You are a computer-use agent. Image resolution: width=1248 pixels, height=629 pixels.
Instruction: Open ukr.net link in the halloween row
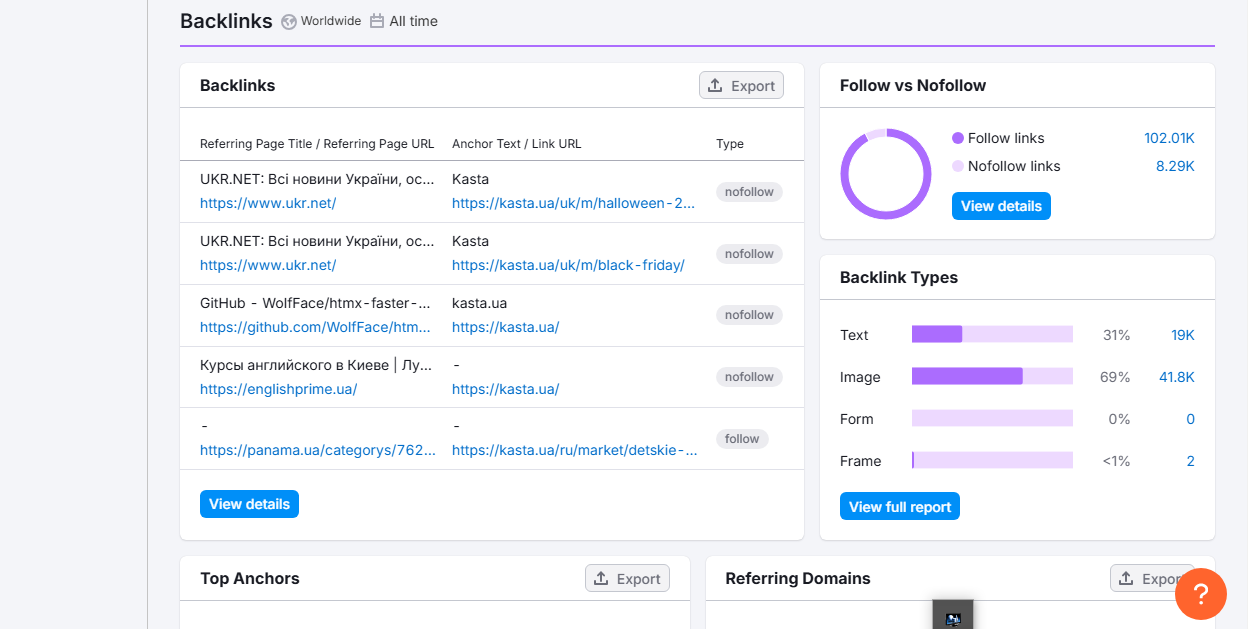tap(268, 203)
